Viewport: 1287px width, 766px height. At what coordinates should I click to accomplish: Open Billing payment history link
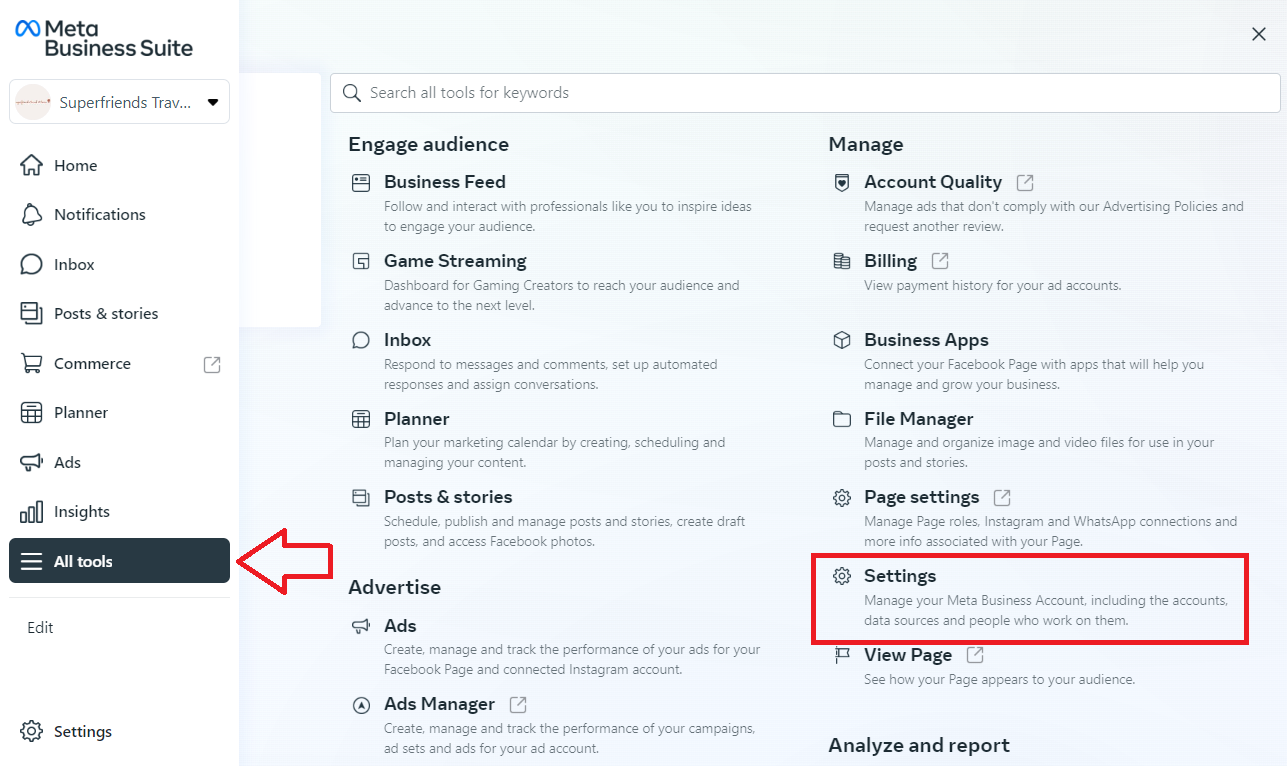pyautogui.click(x=890, y=261)
